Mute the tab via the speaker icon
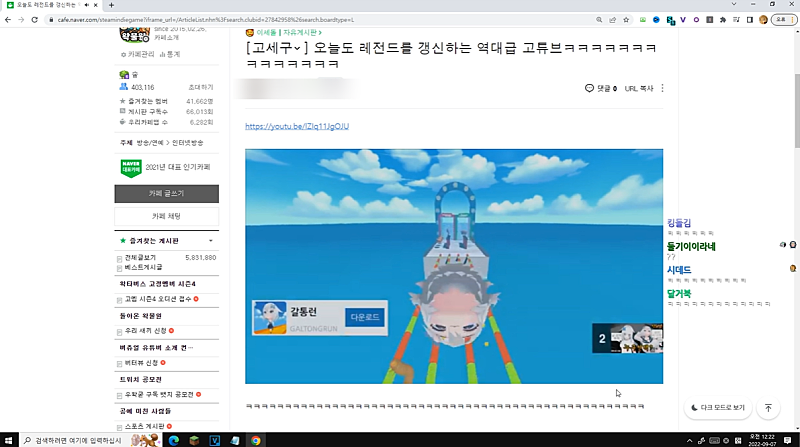 tap(87, 5)
